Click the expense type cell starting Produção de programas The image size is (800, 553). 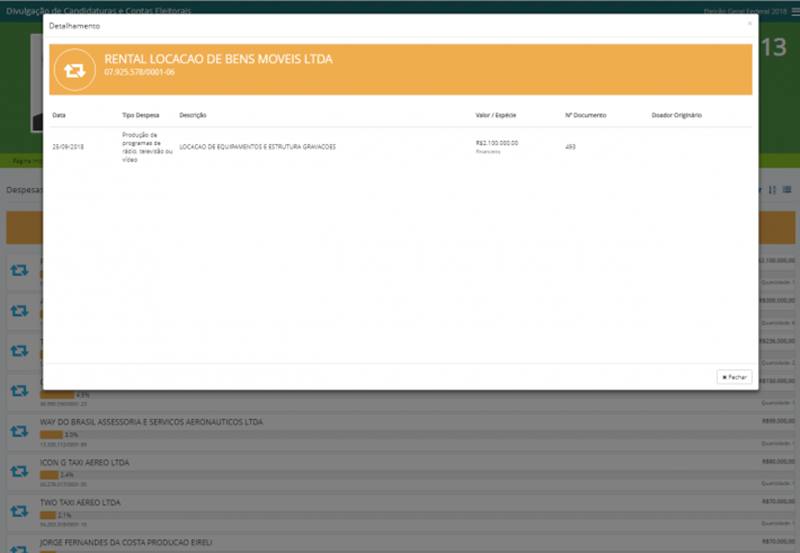[147, 147]
